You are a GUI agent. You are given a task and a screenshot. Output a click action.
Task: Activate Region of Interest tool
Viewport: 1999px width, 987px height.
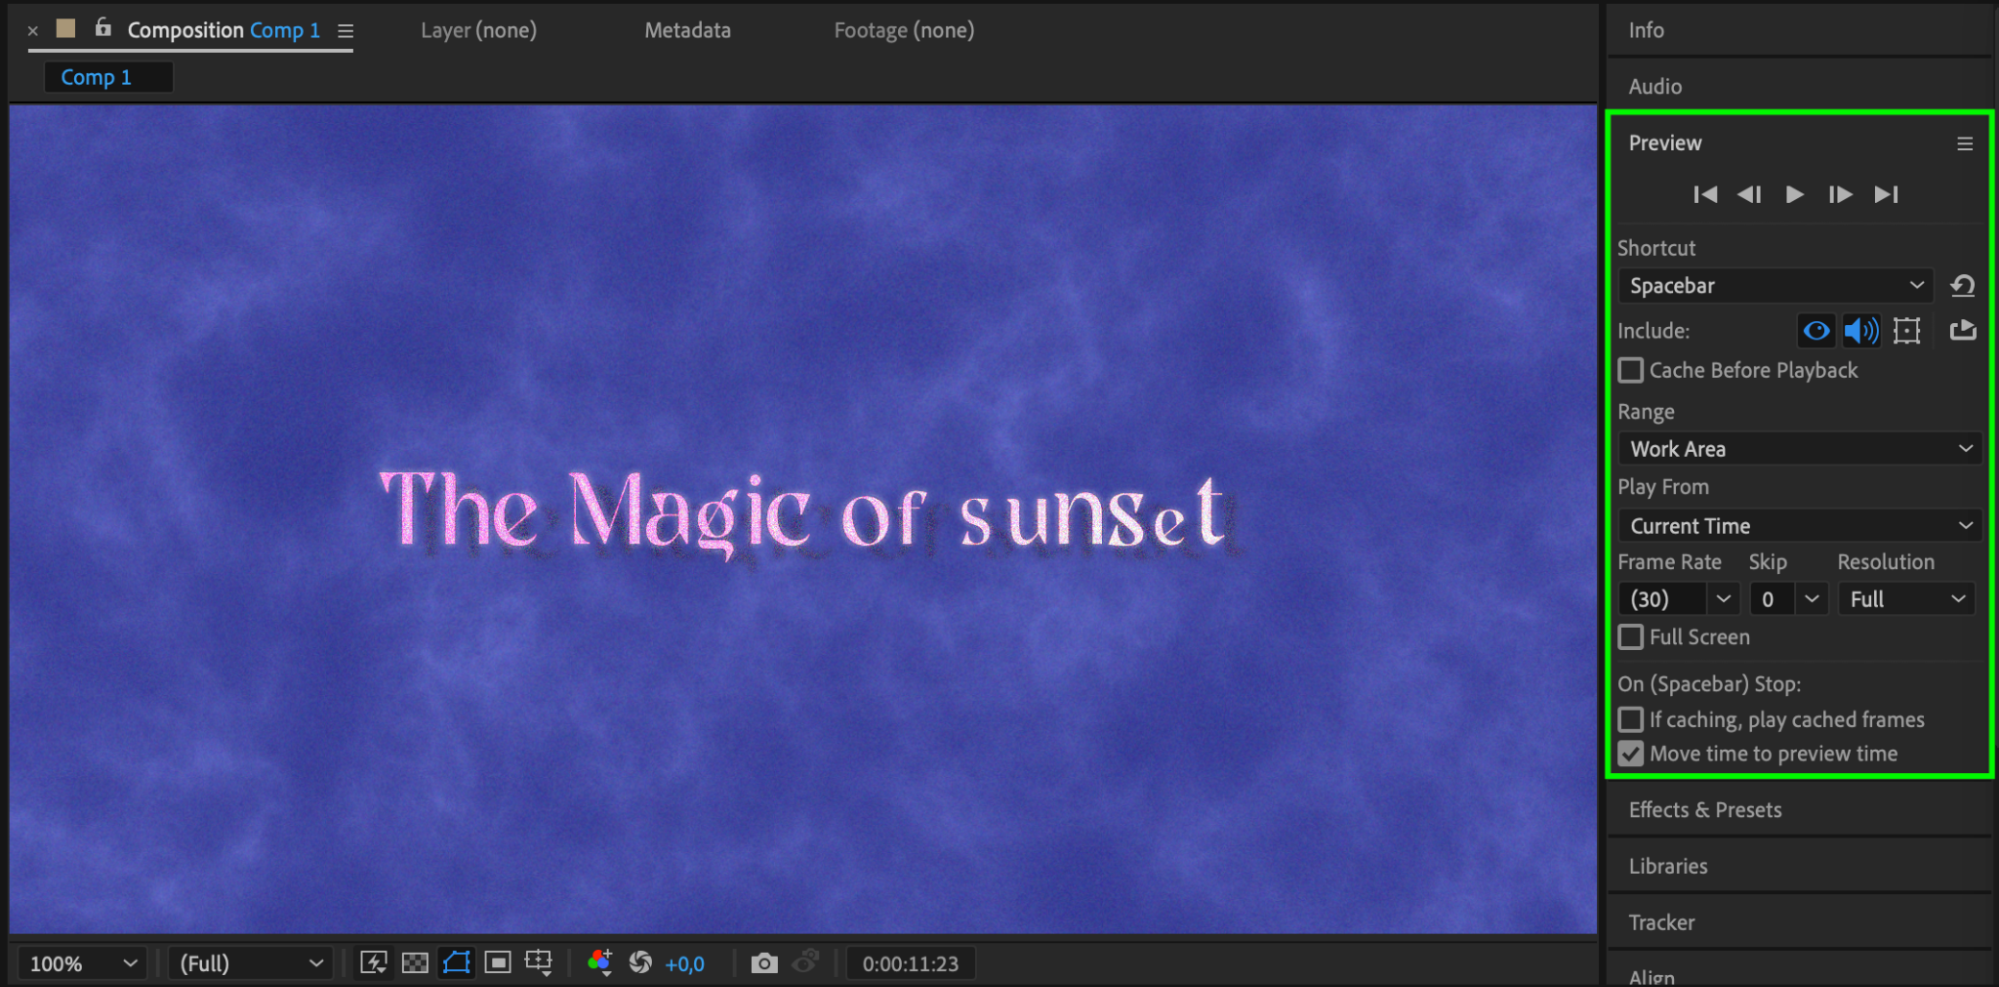point(497,963)
